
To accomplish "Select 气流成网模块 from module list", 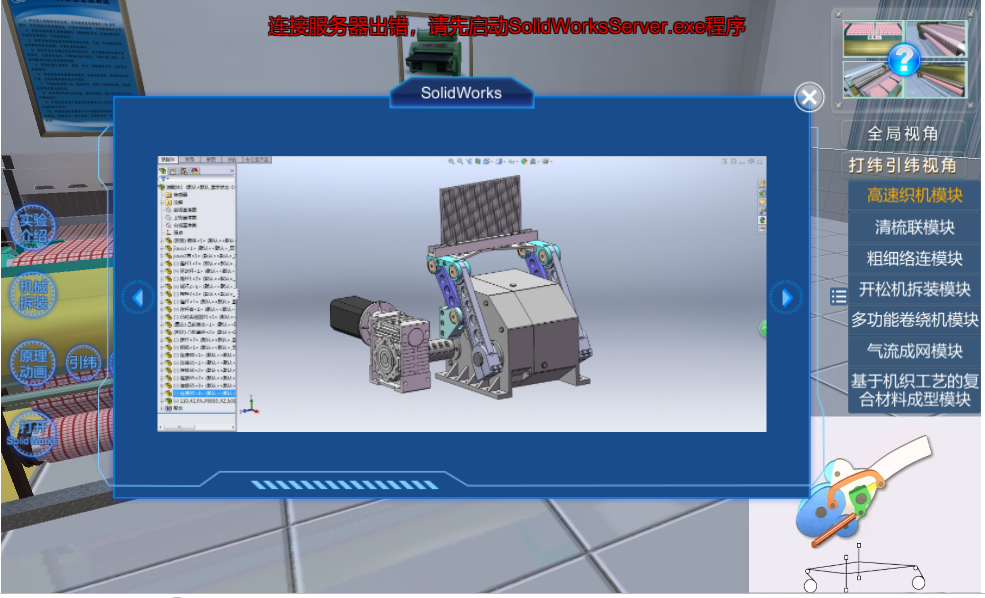I will point(914,351).
